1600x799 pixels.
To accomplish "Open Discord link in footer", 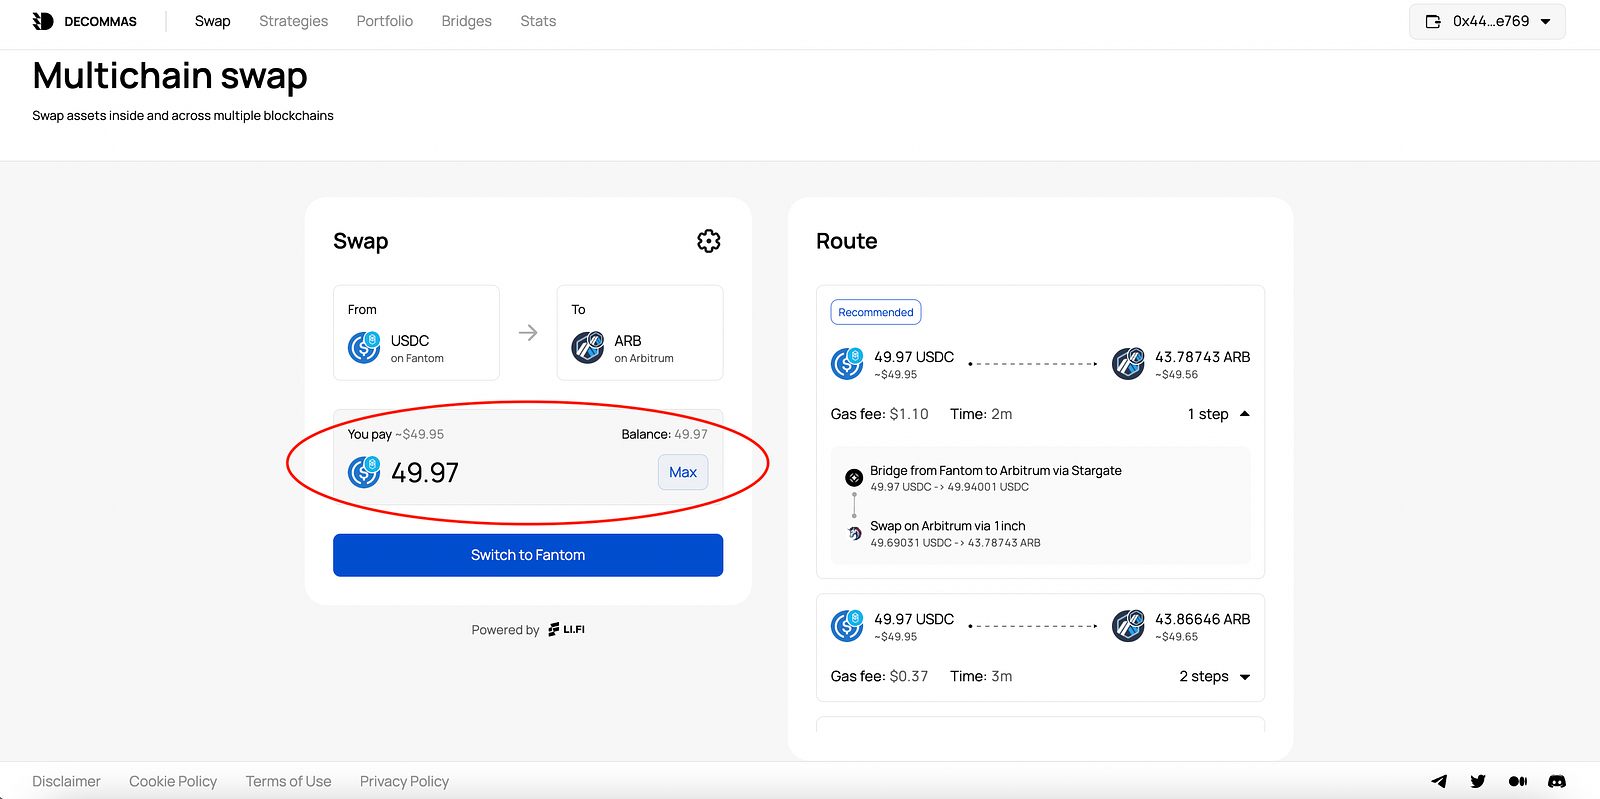I will pyautogui.click(x=1557, y=781).
